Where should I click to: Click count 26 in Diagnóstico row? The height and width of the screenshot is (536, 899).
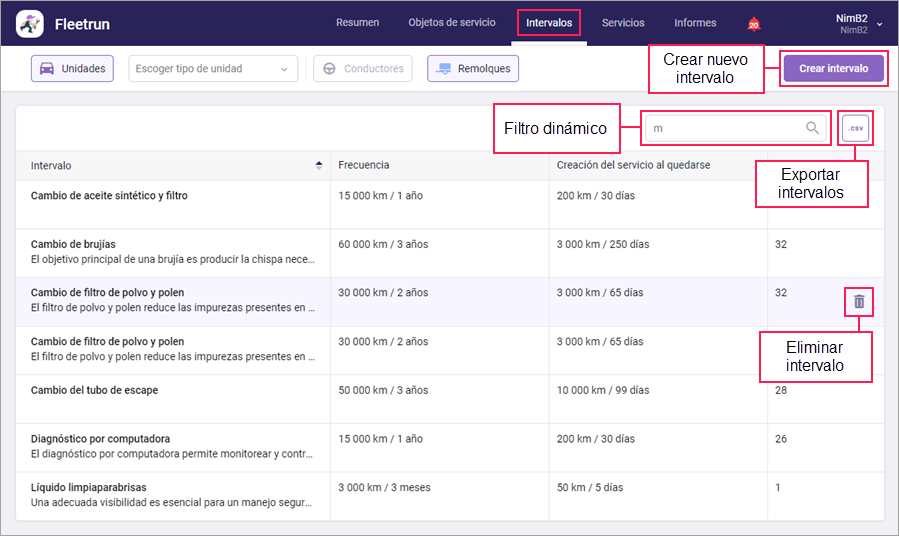pos(781,439)
